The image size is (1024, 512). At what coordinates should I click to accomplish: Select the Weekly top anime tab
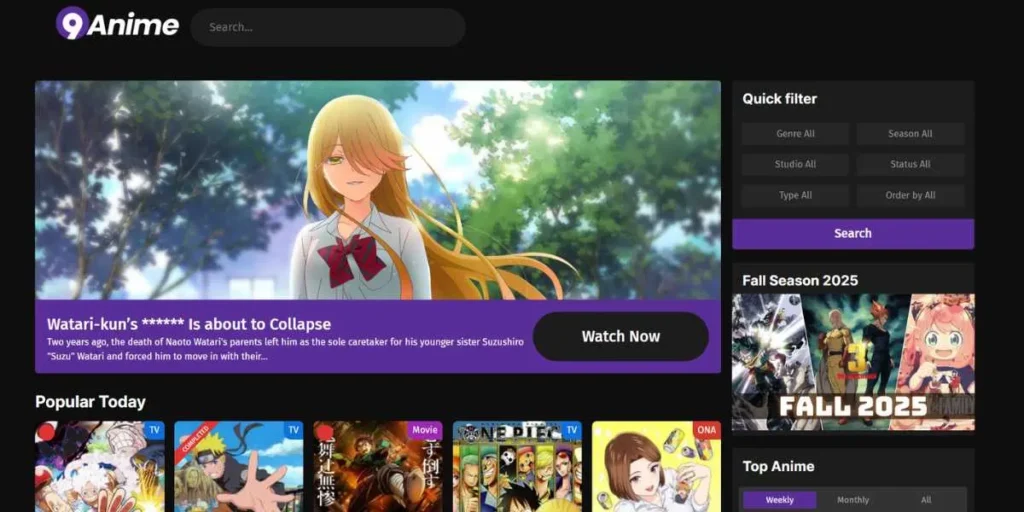tap(780, 500)
